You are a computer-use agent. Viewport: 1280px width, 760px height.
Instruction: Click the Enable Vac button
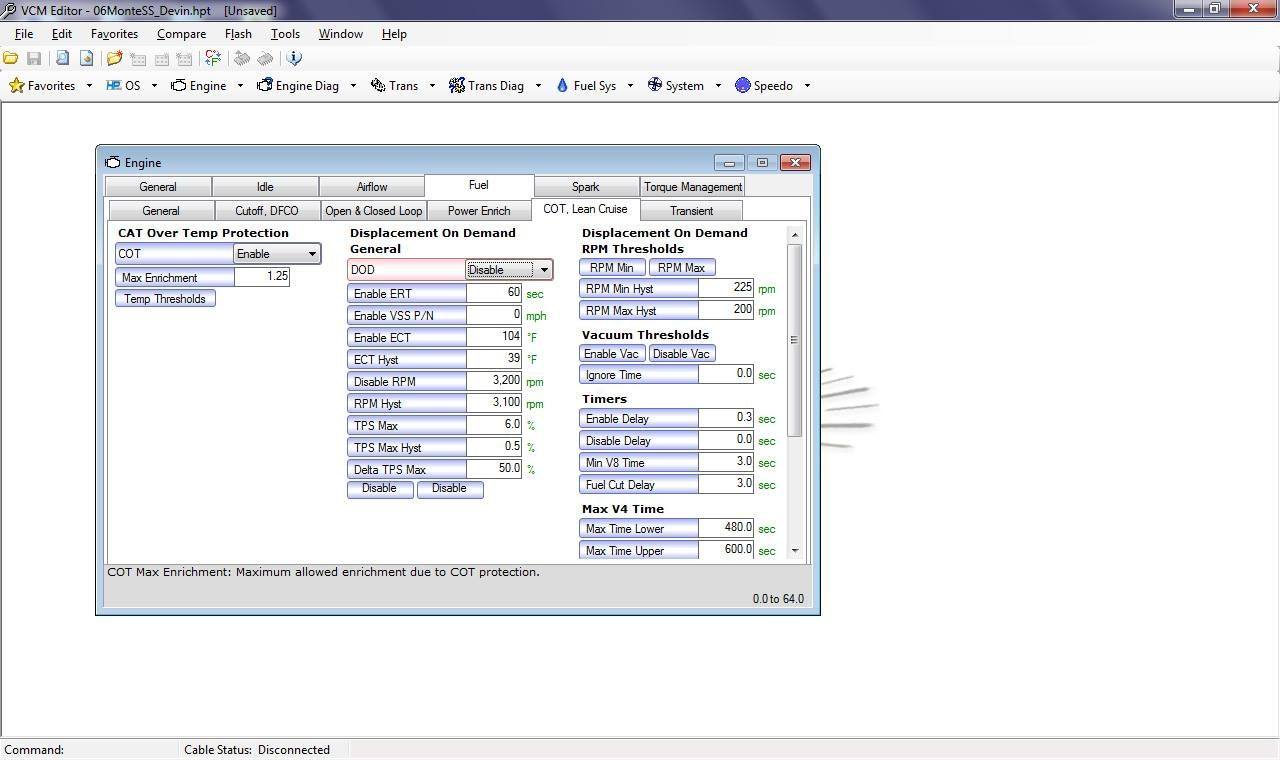(x=612, y=354)
